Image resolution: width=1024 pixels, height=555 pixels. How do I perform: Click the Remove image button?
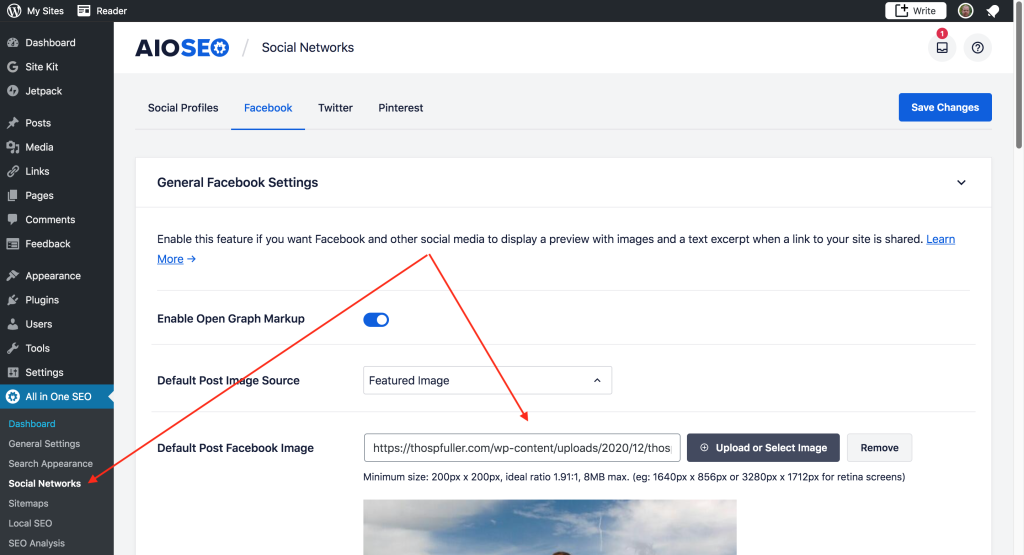click(x=879, y=448)
